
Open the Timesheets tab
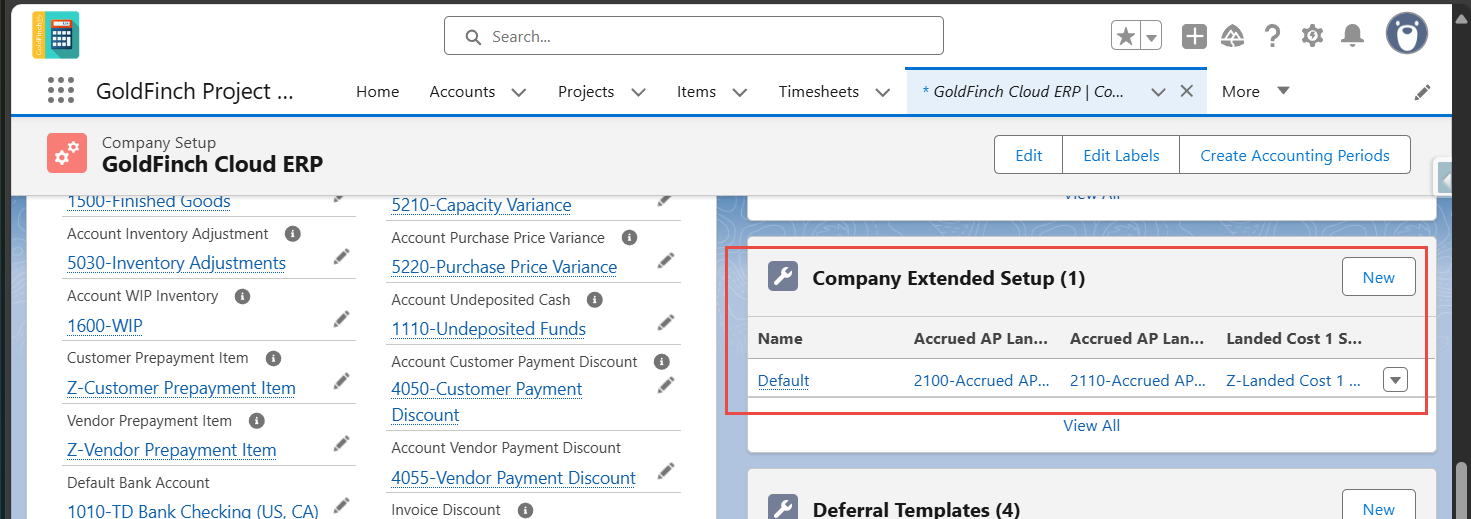(819, 91)
